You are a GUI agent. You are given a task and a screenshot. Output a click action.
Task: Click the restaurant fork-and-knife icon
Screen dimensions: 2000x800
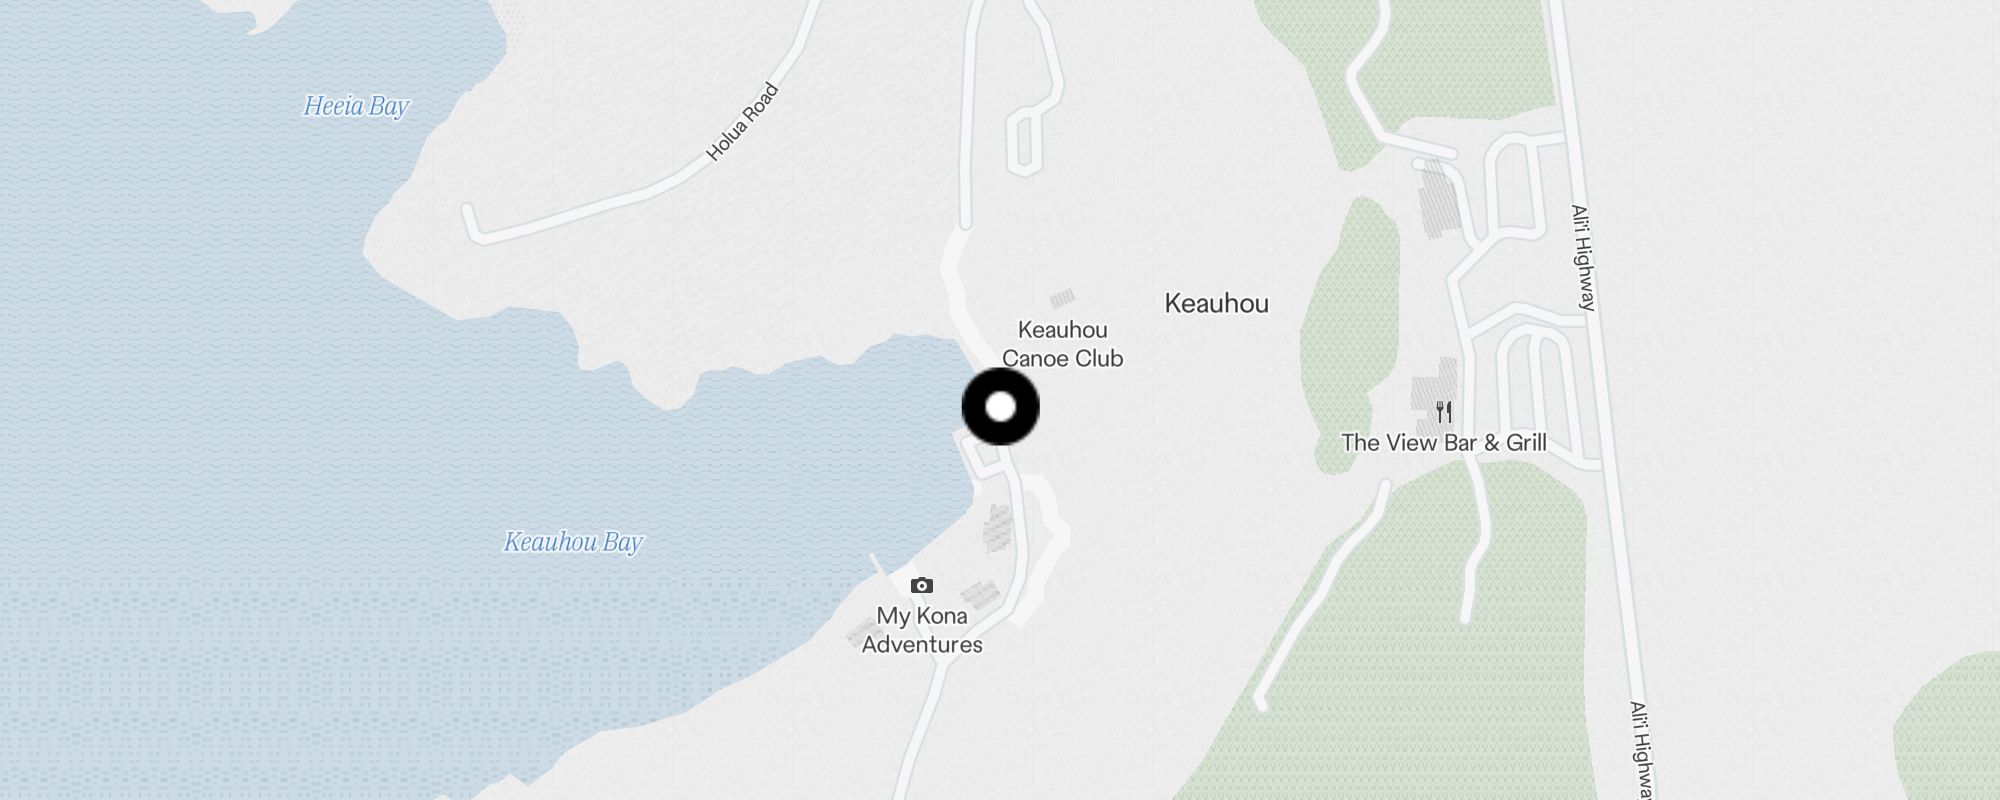point(1444,411)
